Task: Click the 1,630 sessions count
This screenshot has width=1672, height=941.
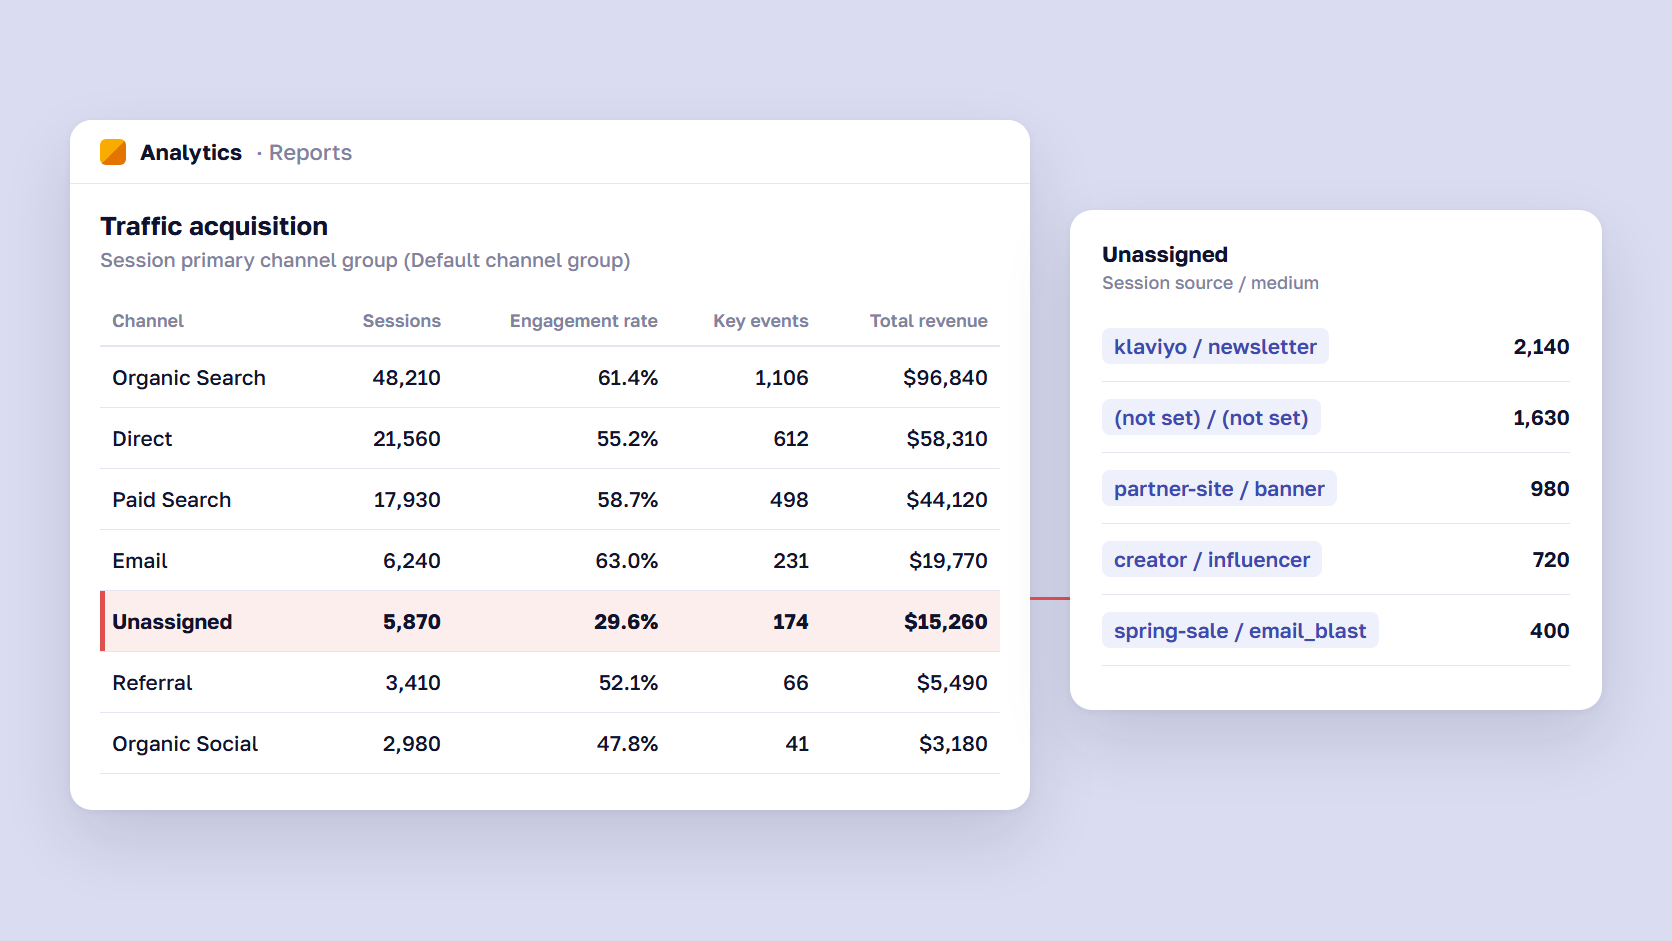Action: [1541, 418]
